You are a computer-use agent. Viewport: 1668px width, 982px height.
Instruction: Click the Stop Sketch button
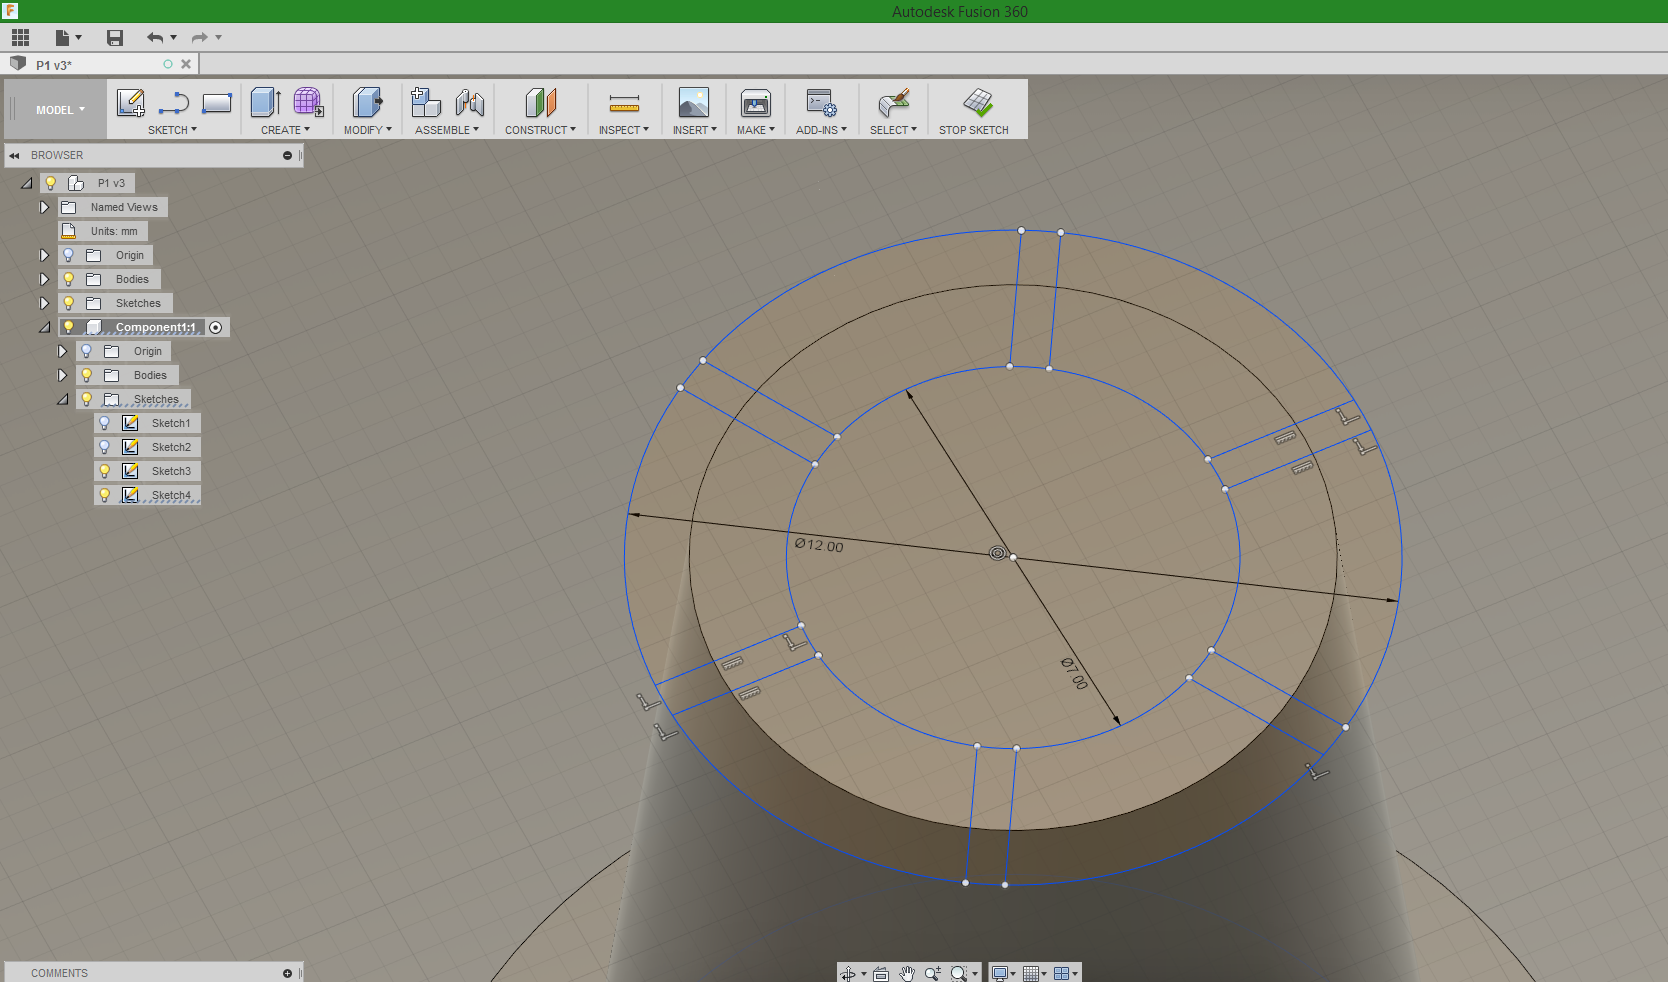tap(974, 110)
